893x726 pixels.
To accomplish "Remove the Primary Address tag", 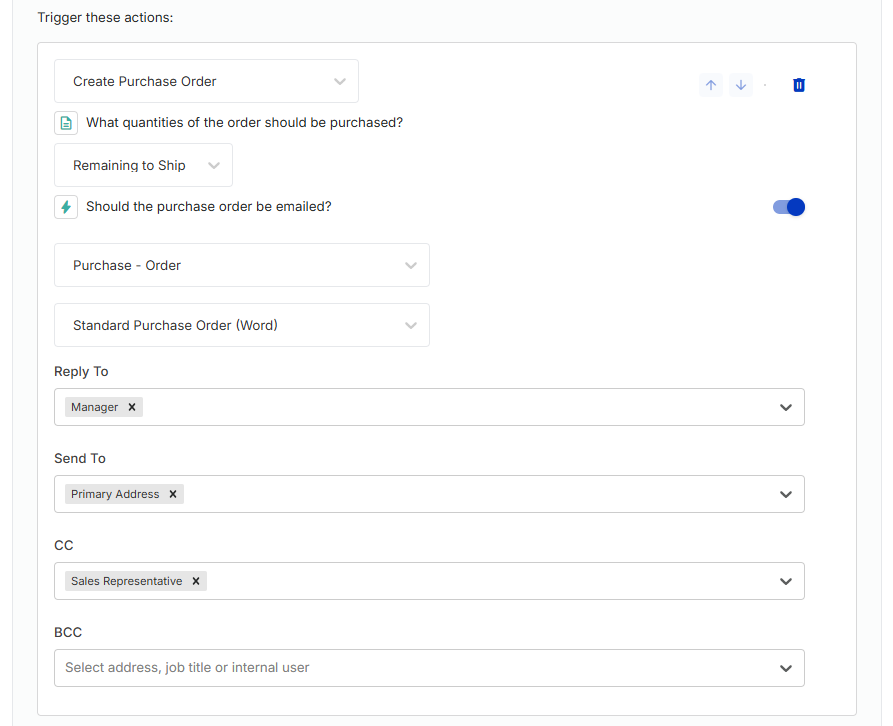I will coord(173,494).
